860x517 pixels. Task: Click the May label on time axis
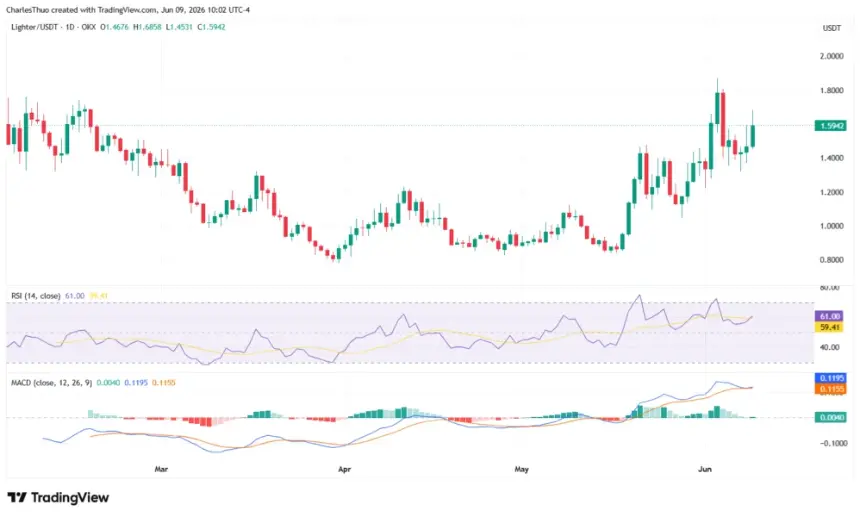[522, 469]
